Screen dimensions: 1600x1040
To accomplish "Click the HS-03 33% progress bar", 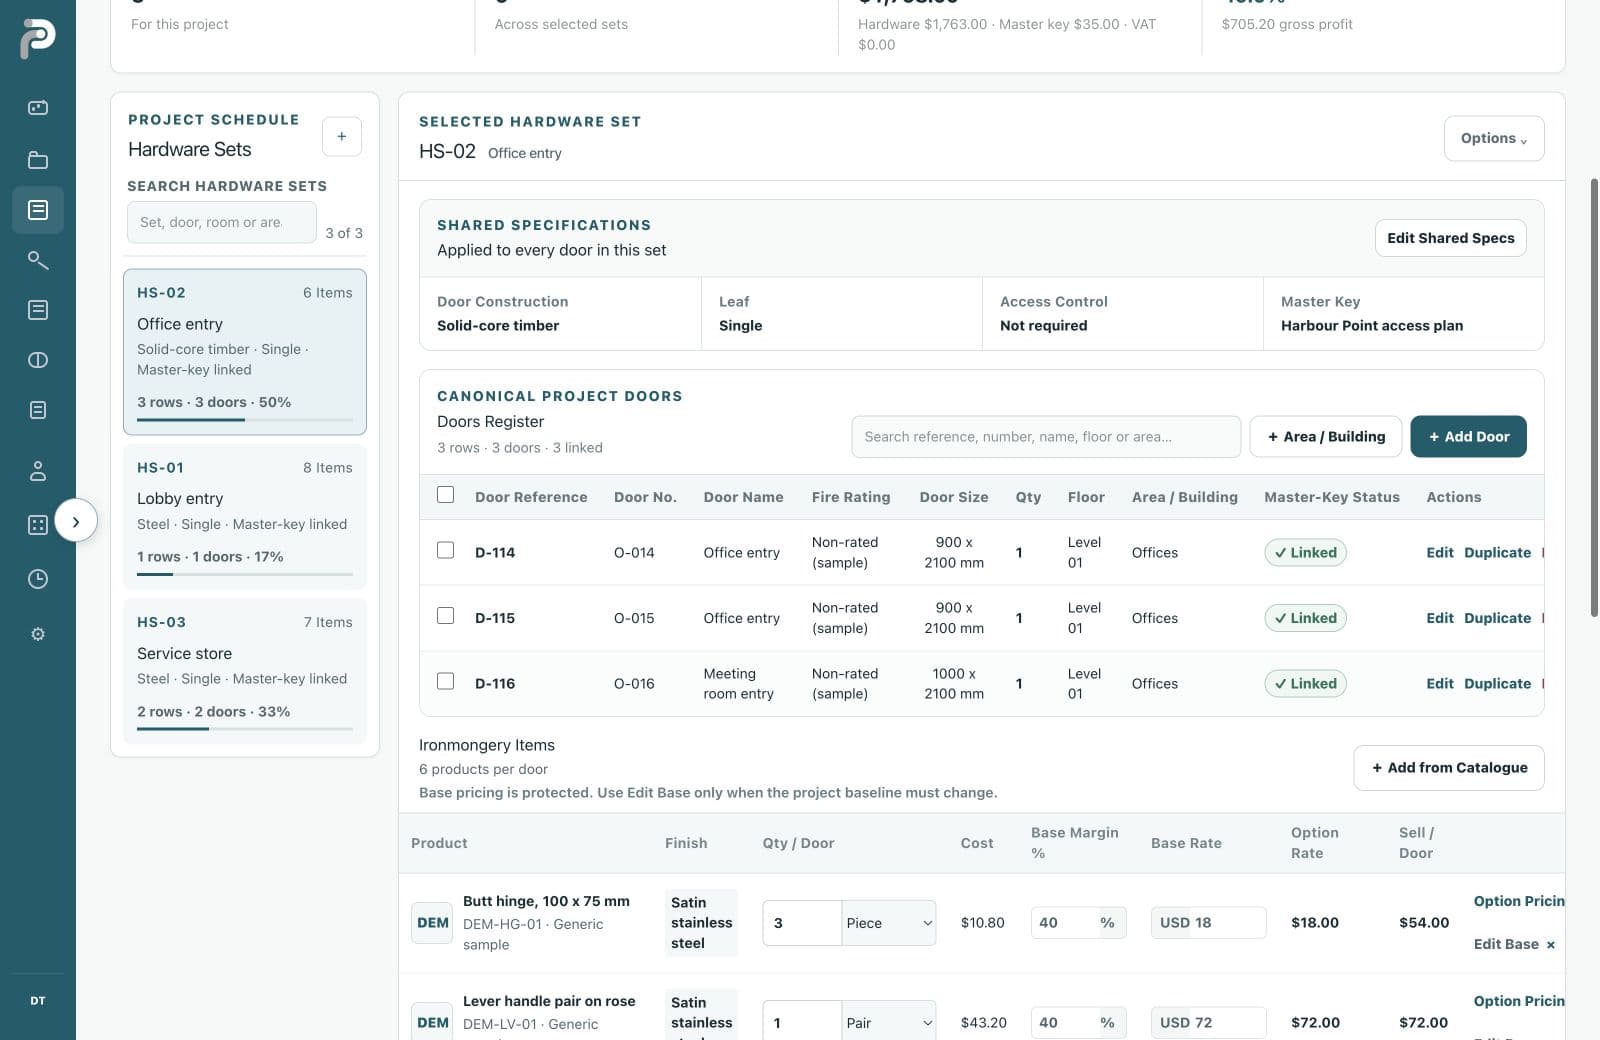I will tap(245, 729).
